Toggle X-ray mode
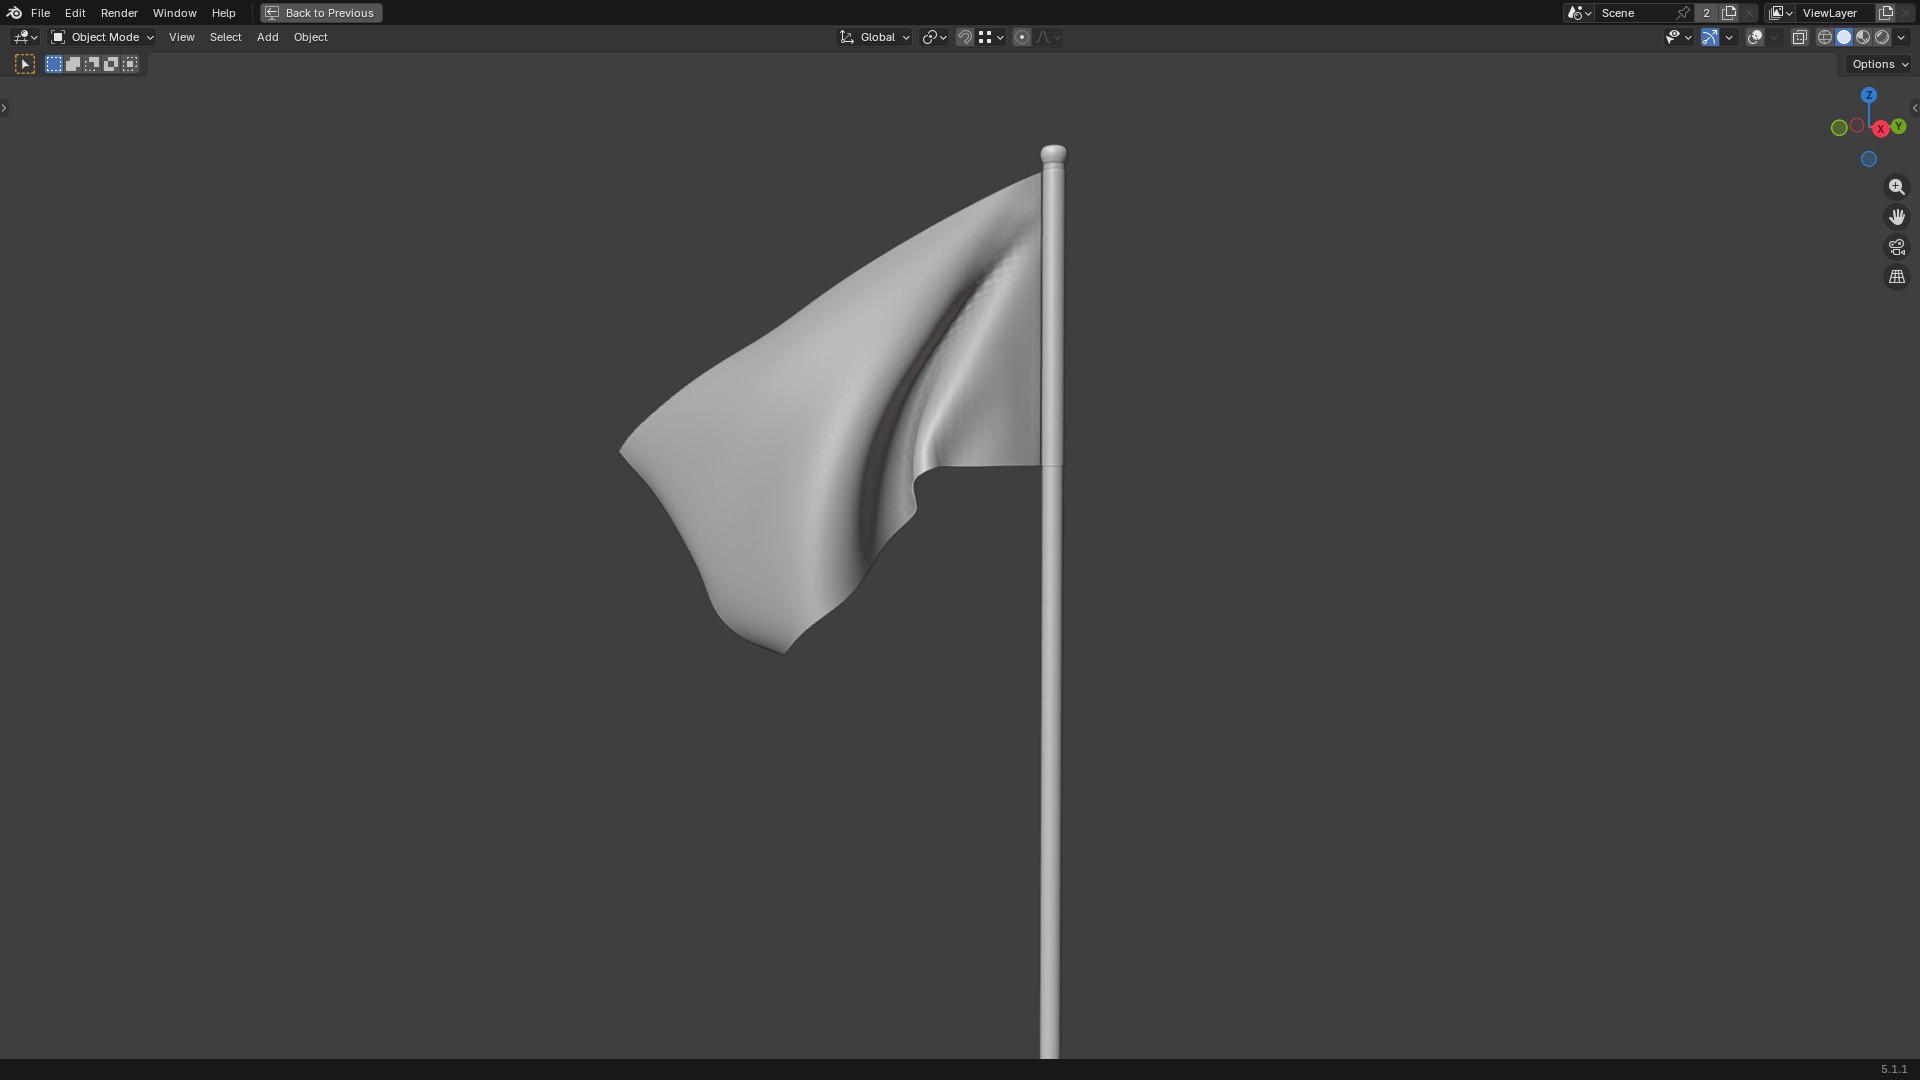The width and height of the screenshot is (1920, 1080). (1799, 37)
